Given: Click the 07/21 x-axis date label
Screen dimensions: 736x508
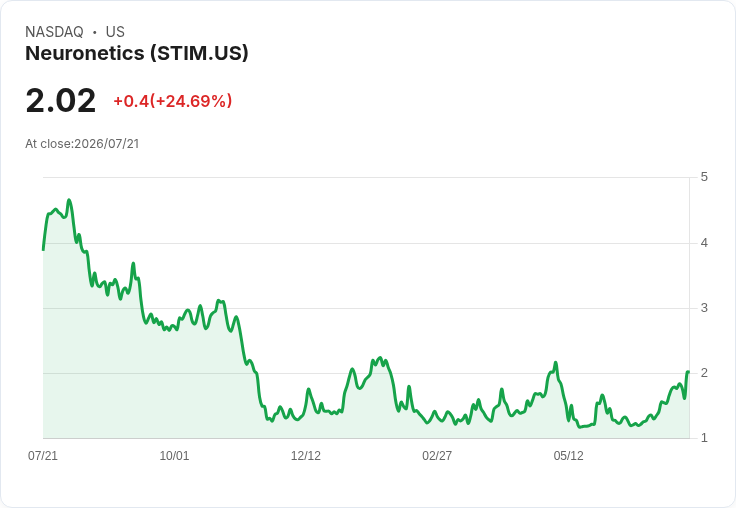Looking at the screenshot, I should click(43, 456).
